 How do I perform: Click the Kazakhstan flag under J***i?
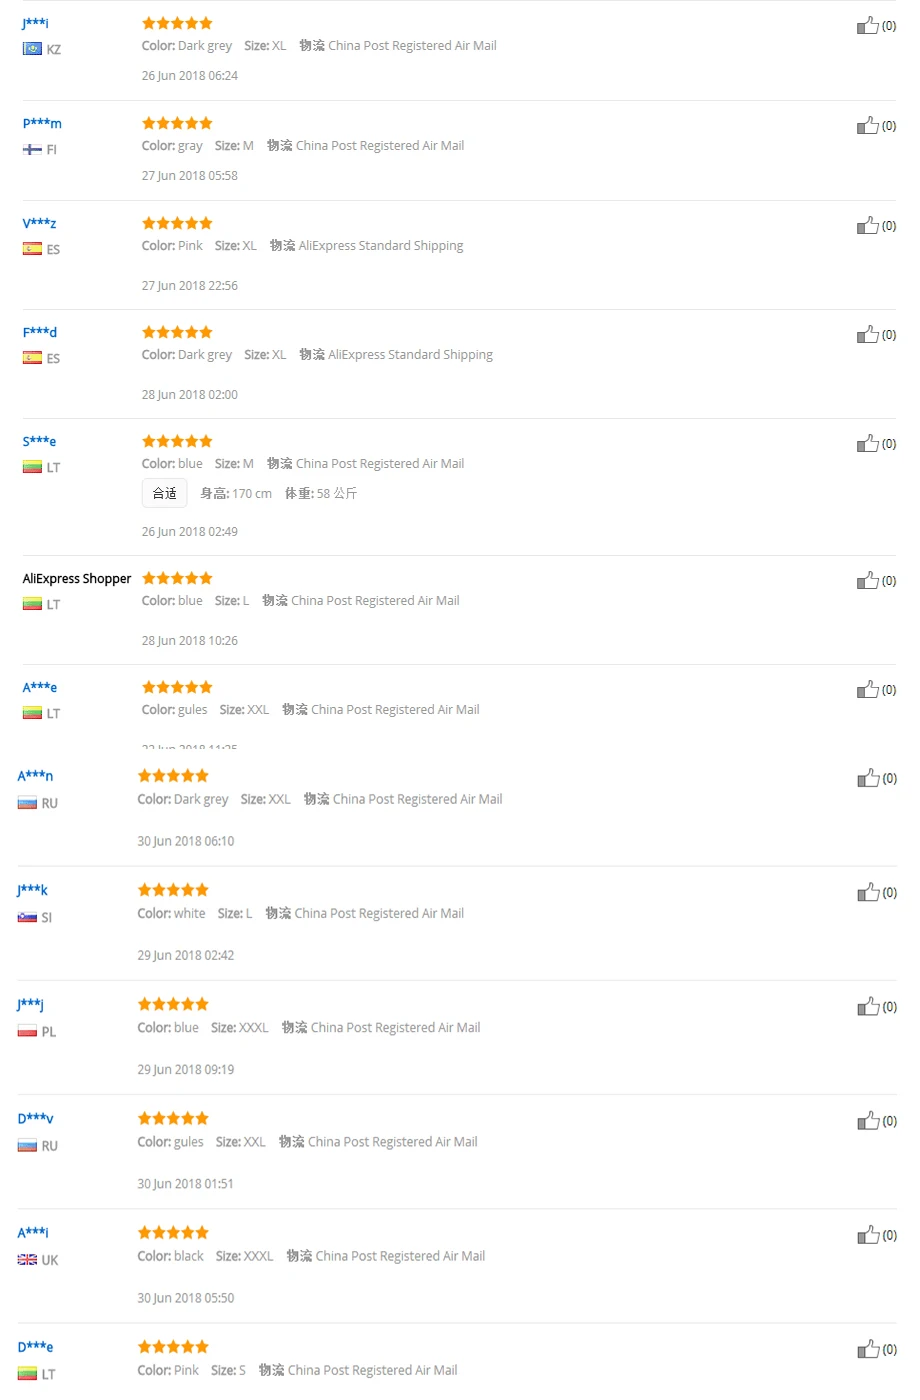(32, 49)
